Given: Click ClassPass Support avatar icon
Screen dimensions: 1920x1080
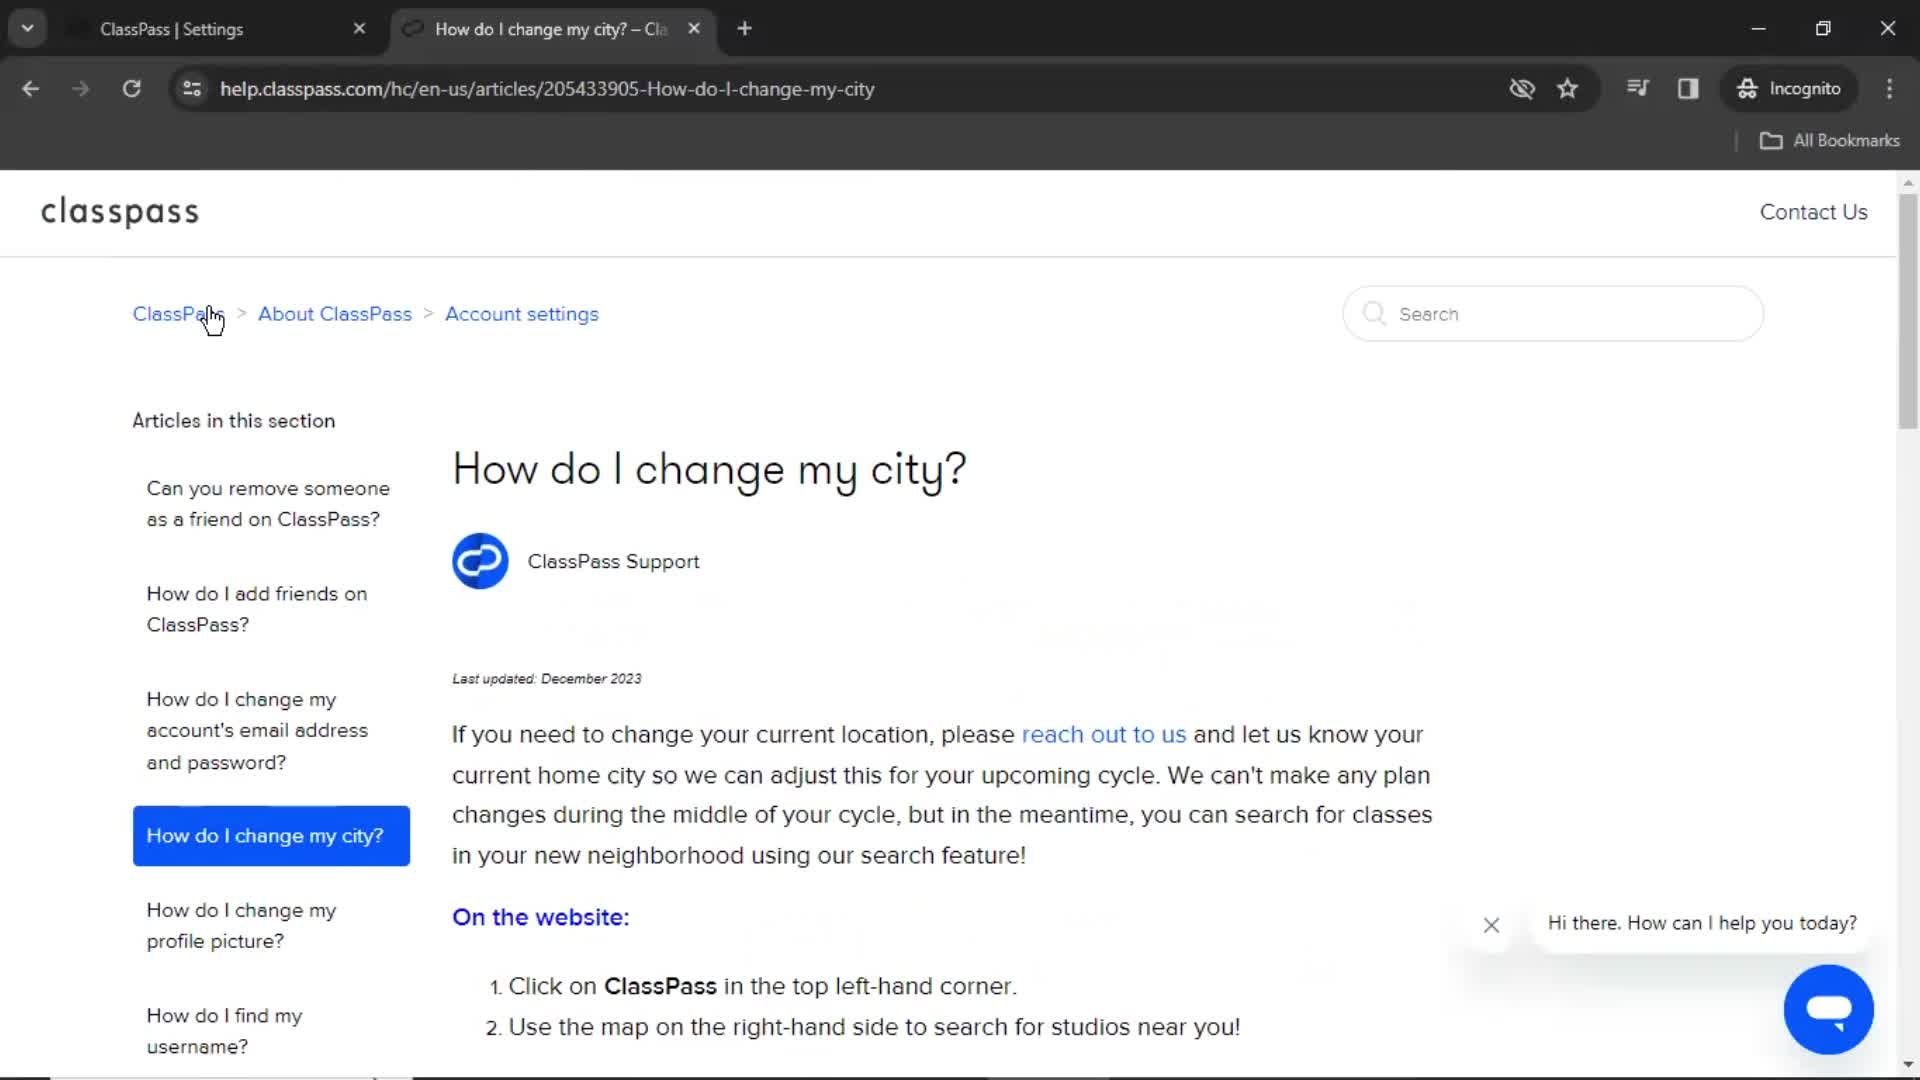Looking at the screenshot, I should pyautogui.click(x=480, y=561).
